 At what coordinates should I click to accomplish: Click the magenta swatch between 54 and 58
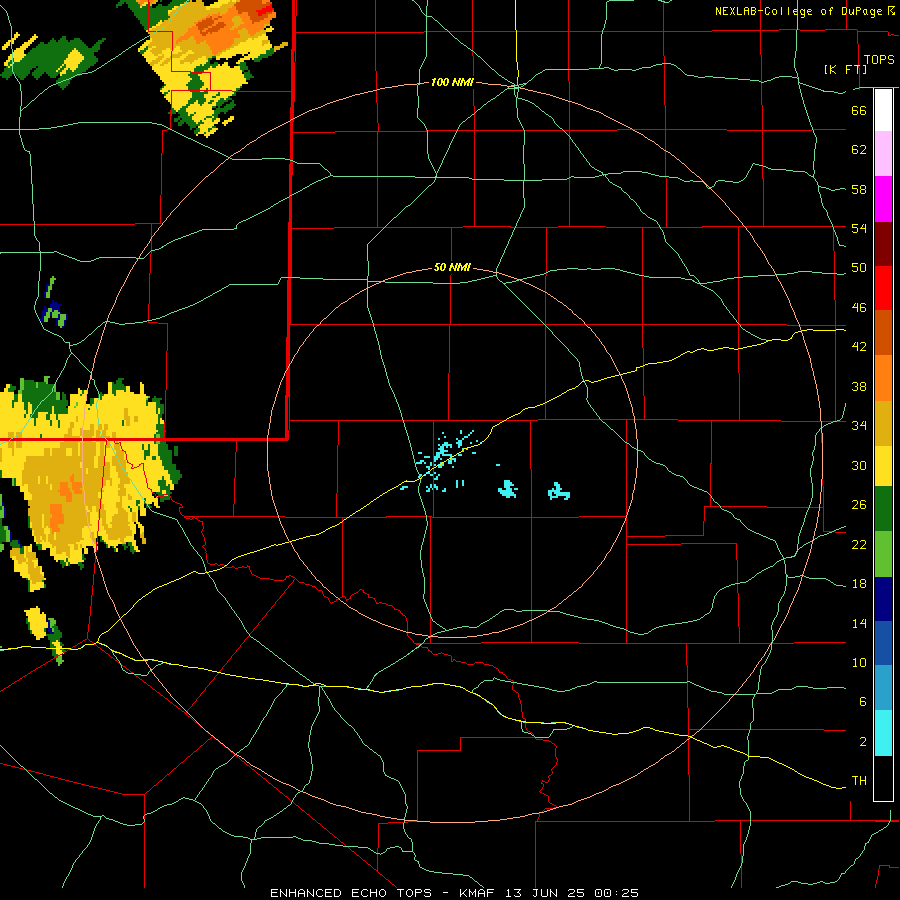click(883, 199)
